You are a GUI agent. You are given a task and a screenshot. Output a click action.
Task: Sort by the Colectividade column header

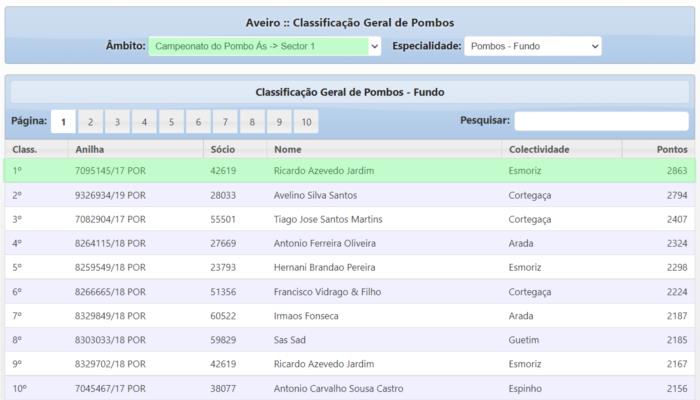[x=538, y=149]
